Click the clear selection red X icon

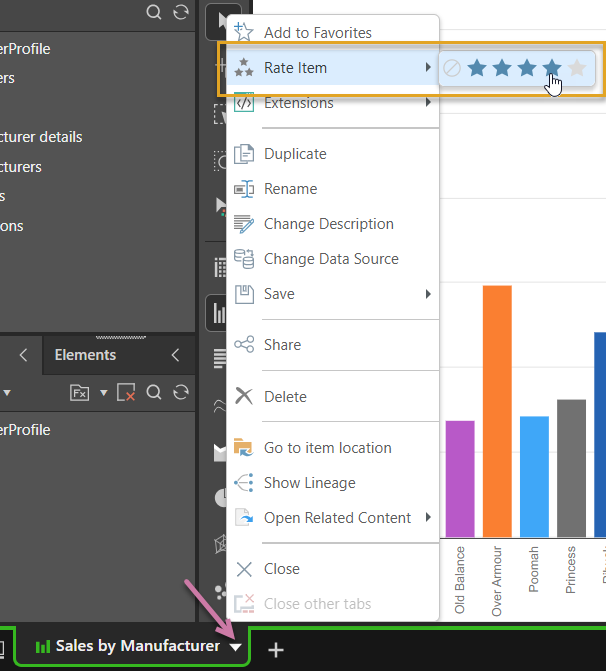point(126,393)
